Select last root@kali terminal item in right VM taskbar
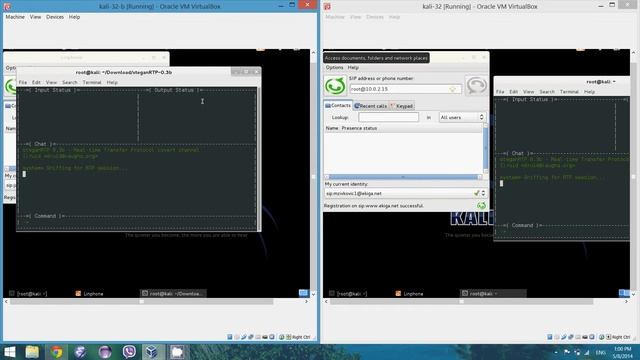This screenshot has width=640, height=360. [x=493, y=293]
